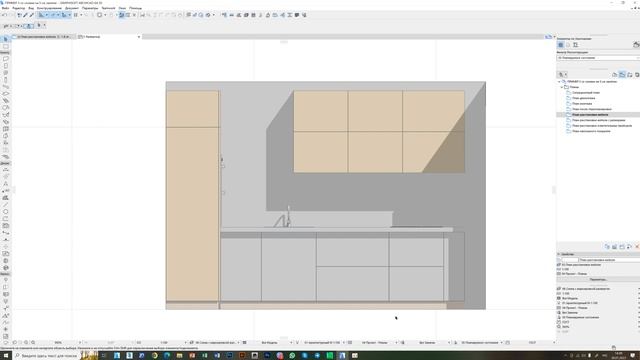Select the Arrow tool in the toolbox
The width and height of the screenshot is (640, 360).
pyautogui.click(x=5, y=39)
